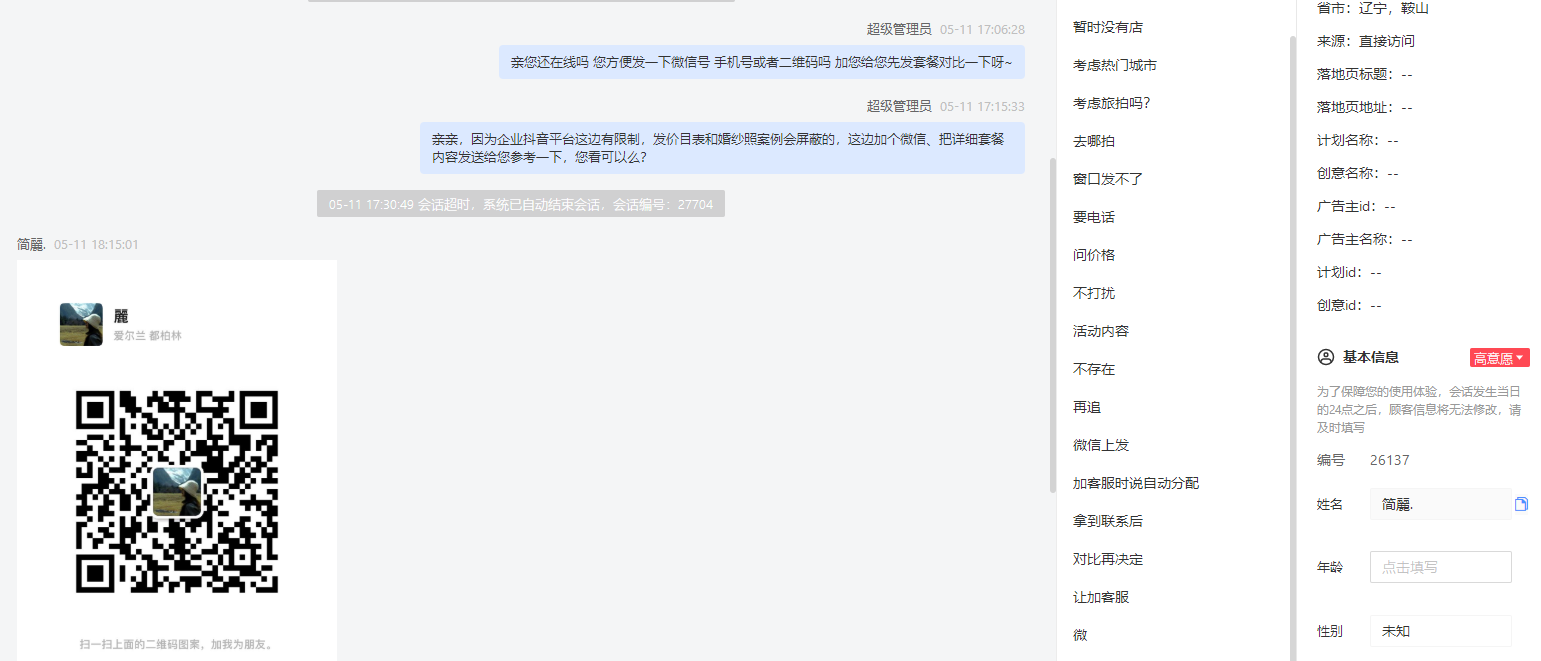
Task: Select quick reply 活动内容
Action: pos(1100,331)
